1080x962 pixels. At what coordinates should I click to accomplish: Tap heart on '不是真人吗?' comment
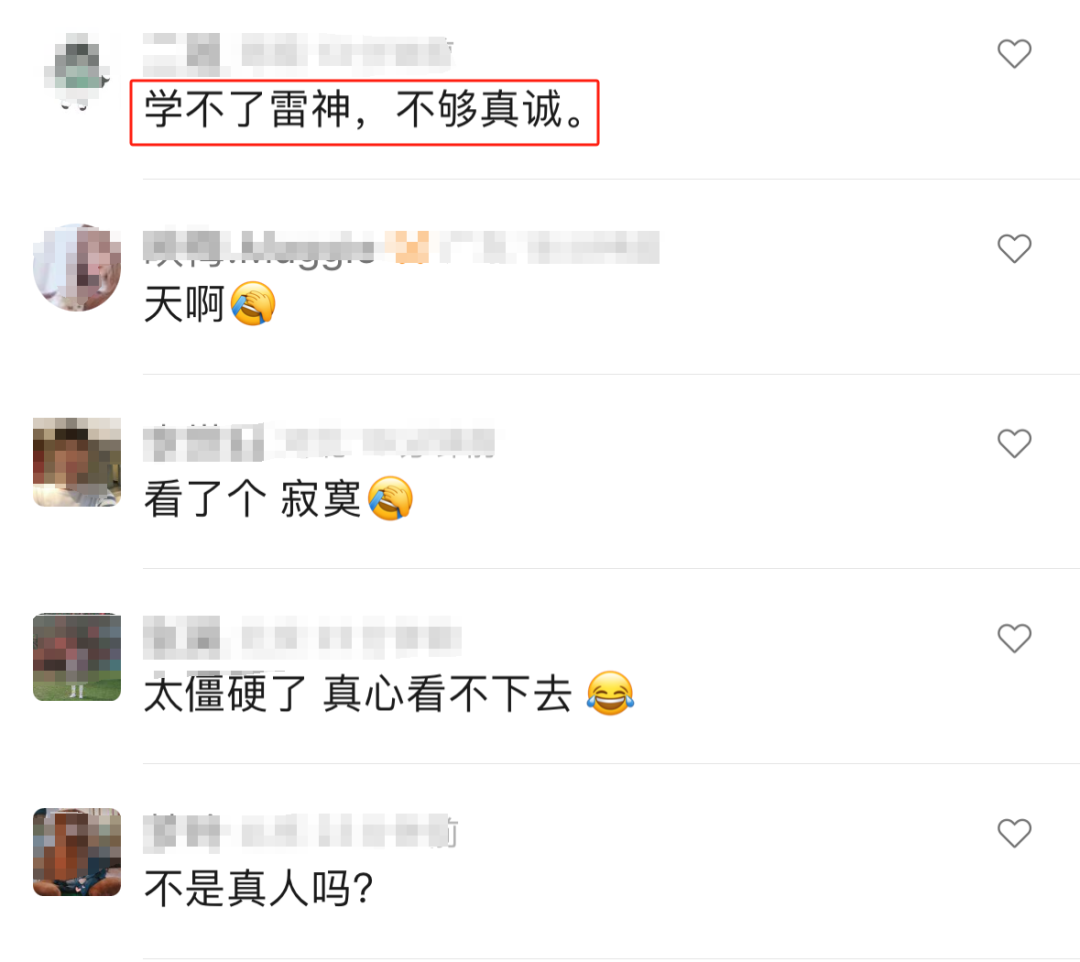pos(1015,833)
